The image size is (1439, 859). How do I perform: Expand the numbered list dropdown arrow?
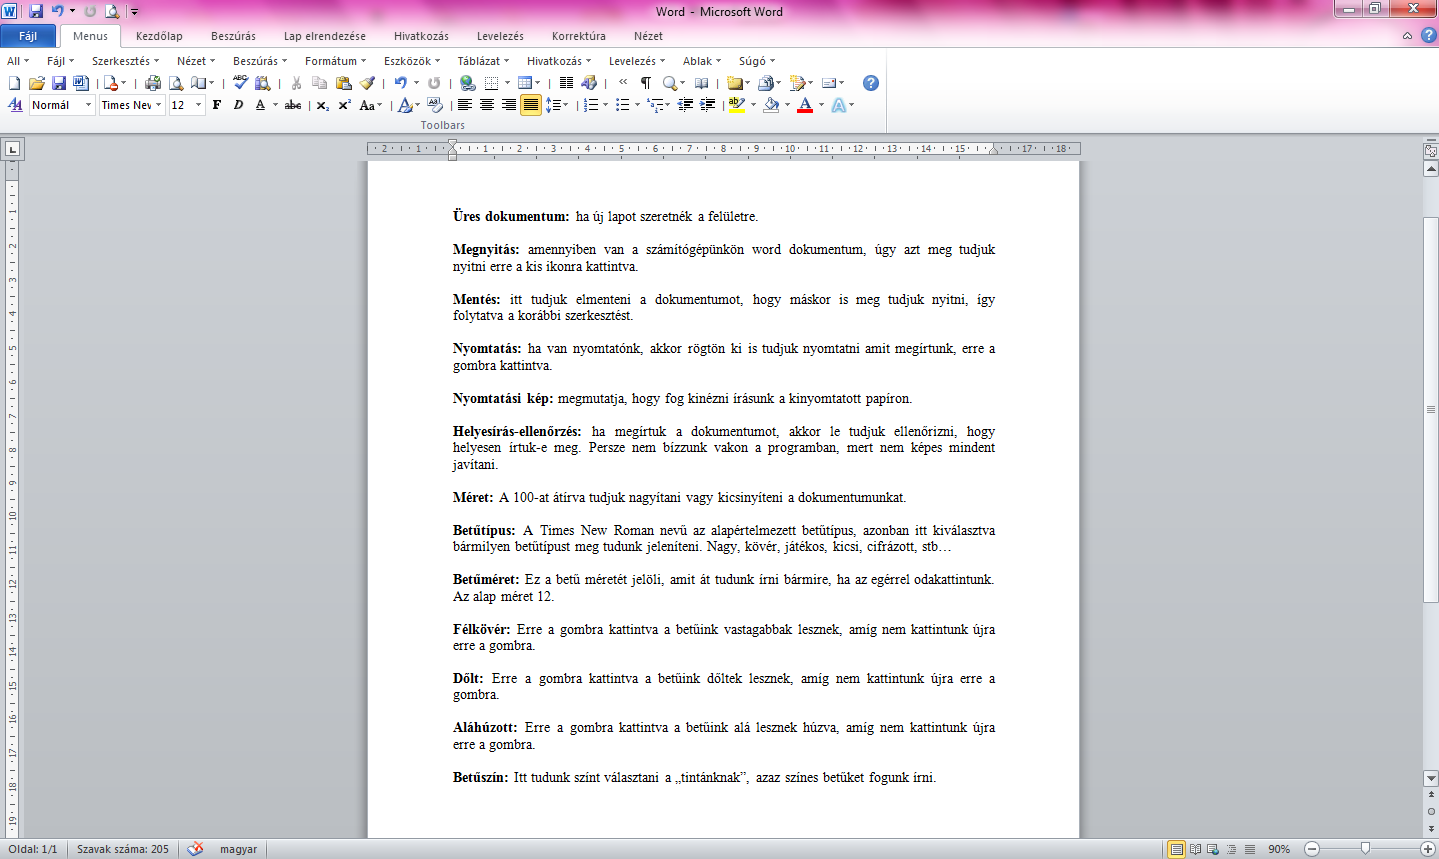tap(605, 105)
